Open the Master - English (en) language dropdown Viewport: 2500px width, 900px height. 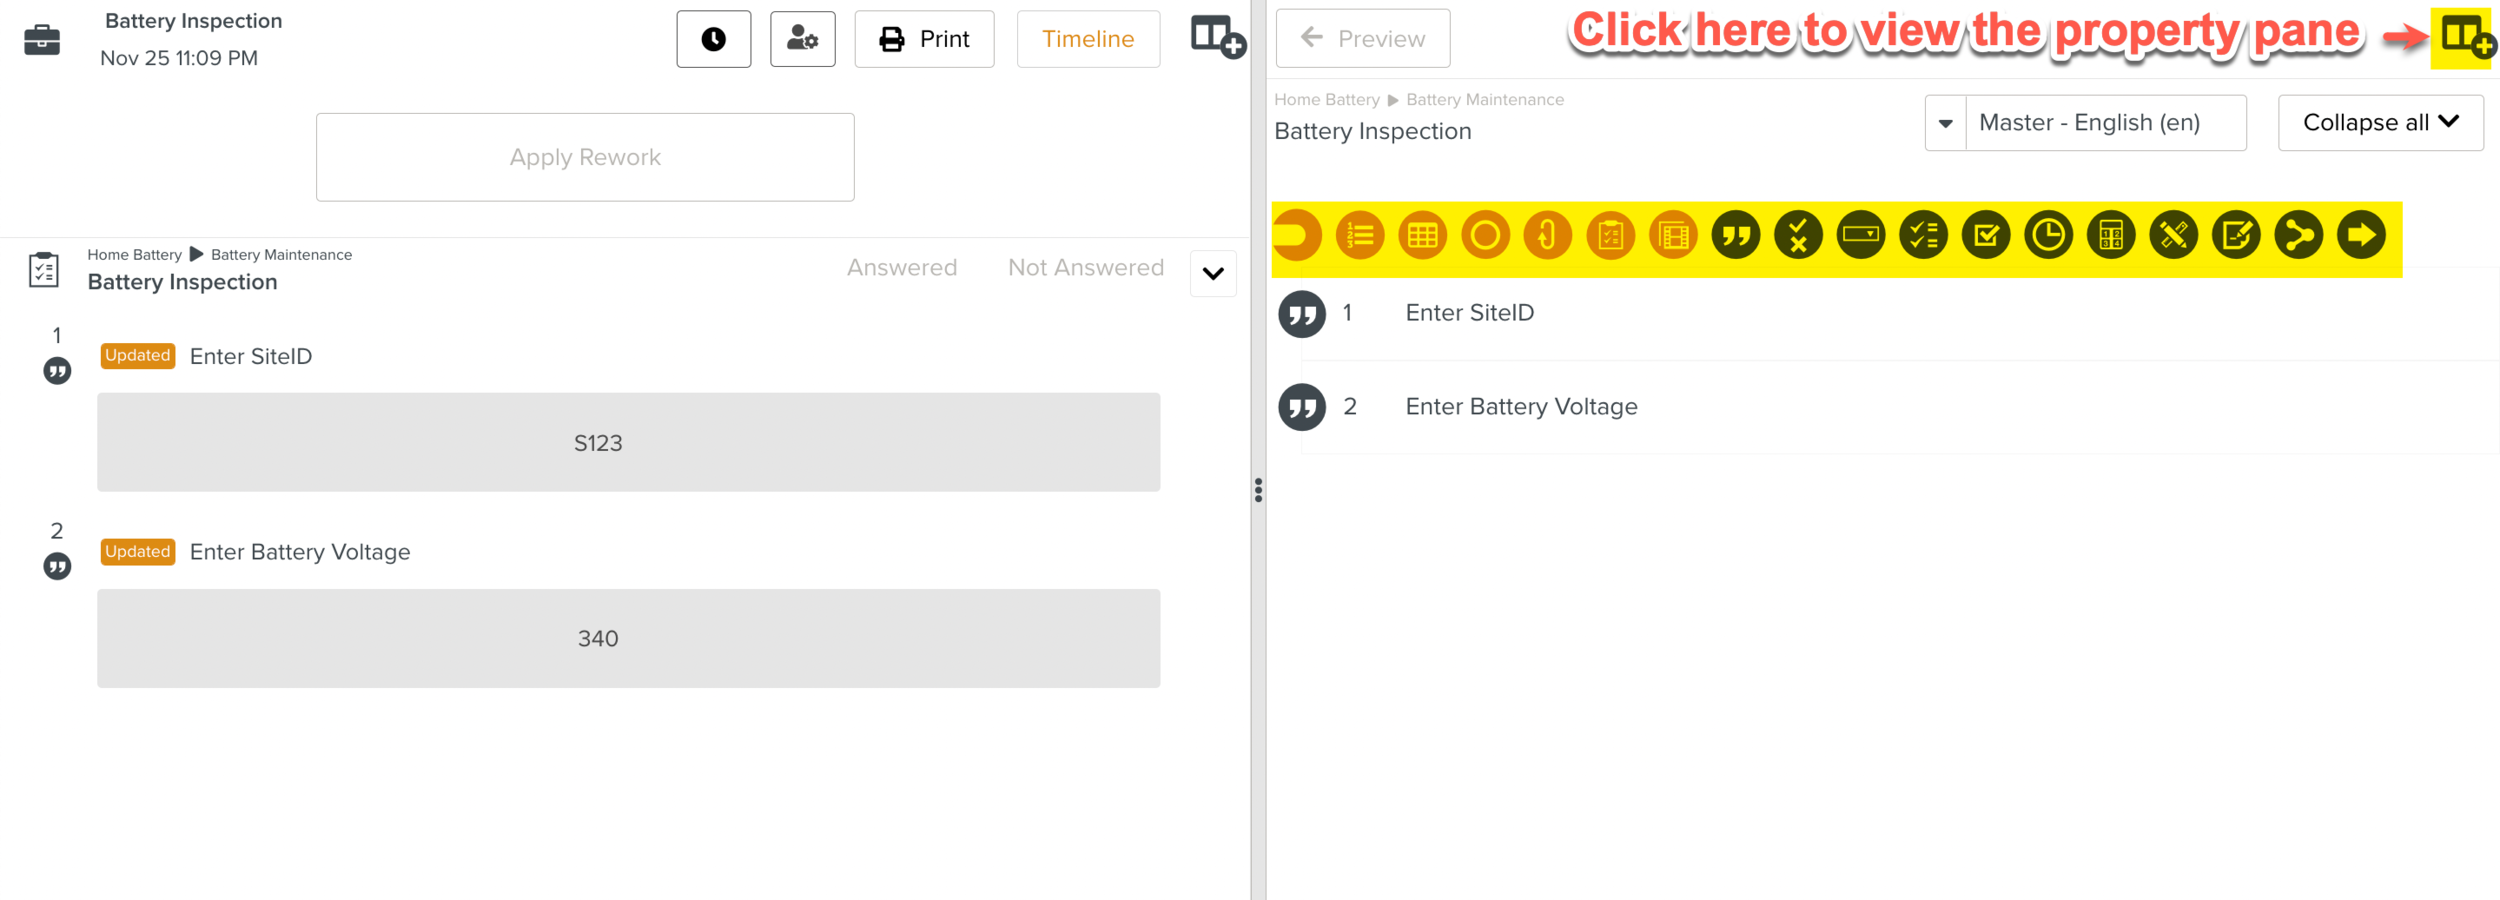coord(1945,123)
